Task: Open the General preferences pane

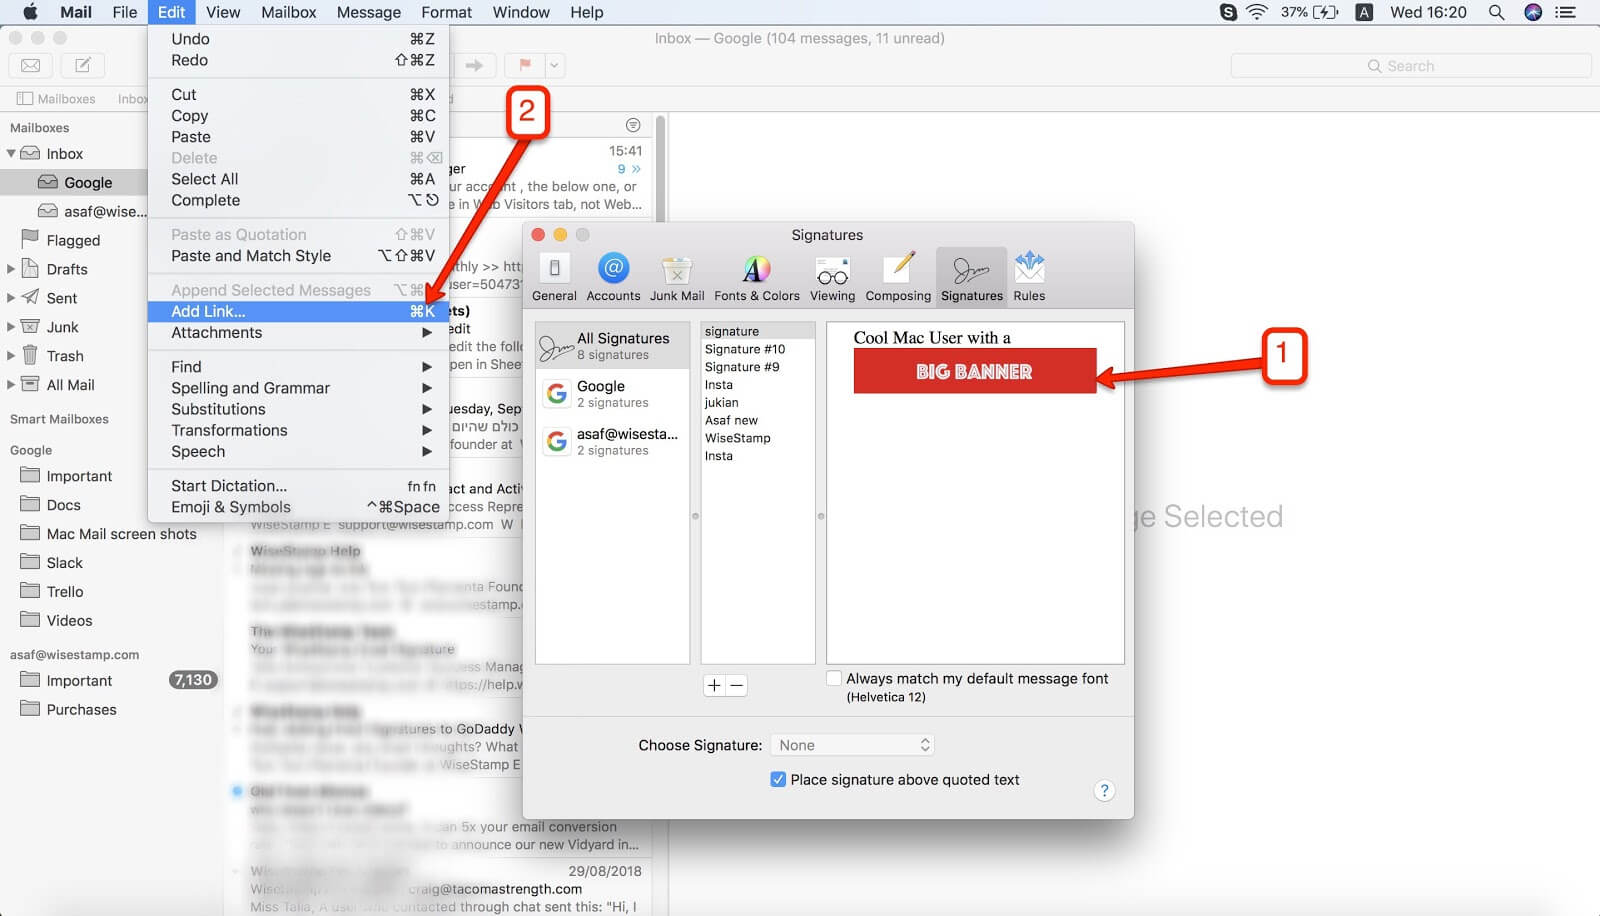Action: click(x=554, y=272)
